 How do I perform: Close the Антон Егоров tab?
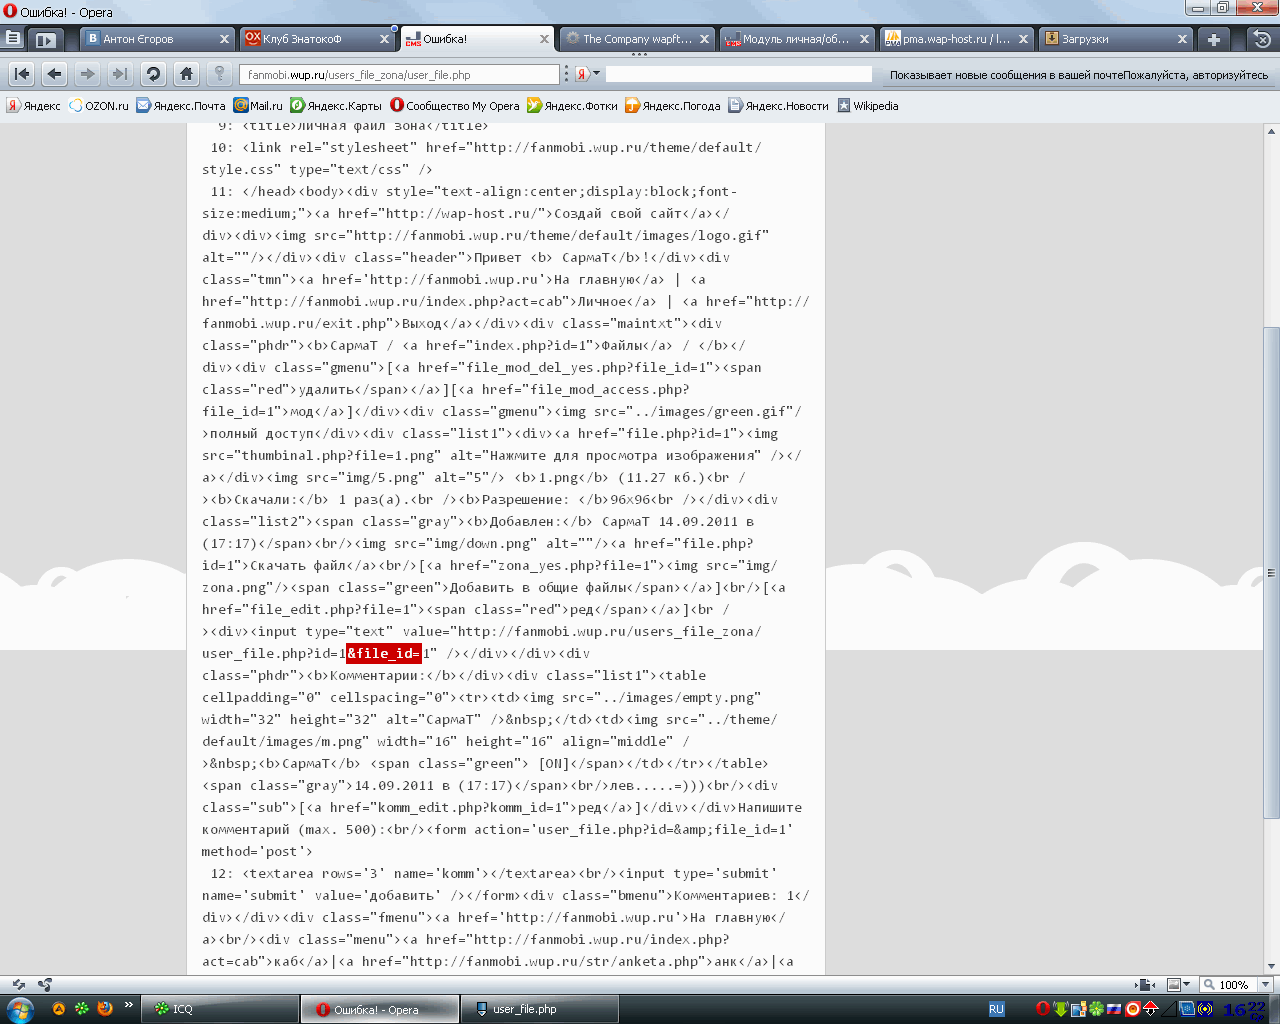click(224, 39)
